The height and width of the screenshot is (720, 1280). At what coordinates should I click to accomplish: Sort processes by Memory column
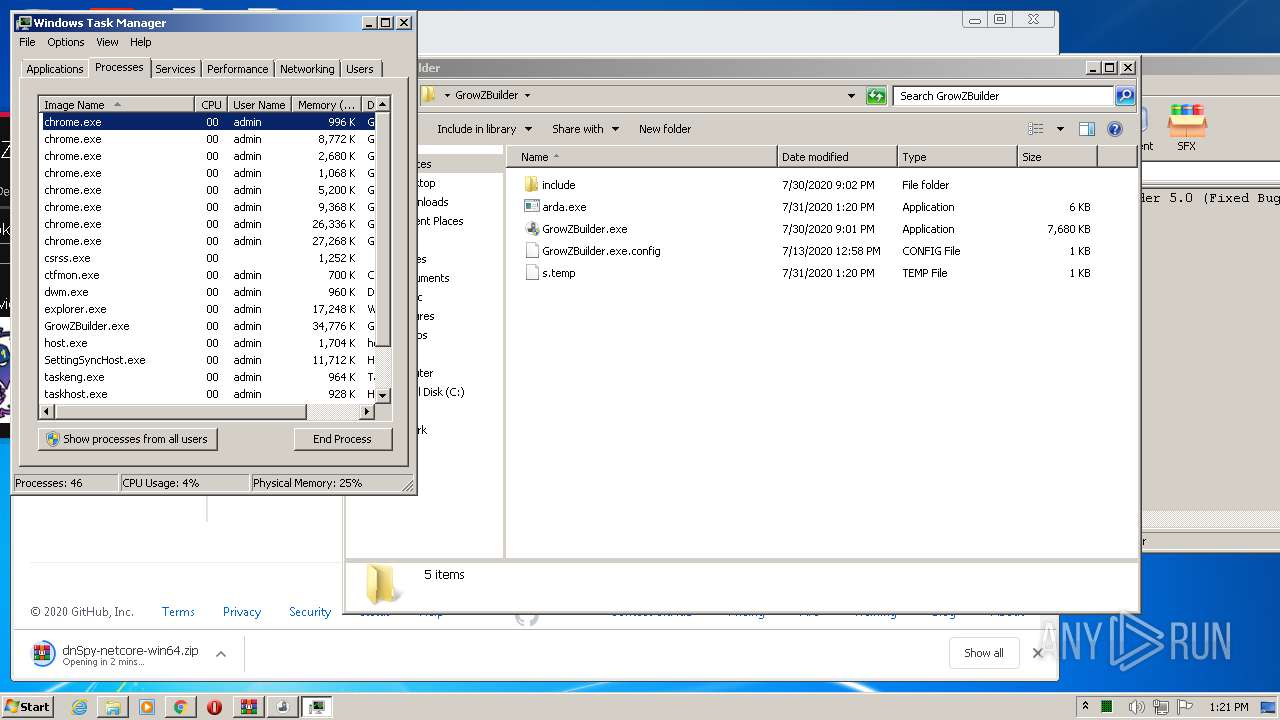(327, 105)
